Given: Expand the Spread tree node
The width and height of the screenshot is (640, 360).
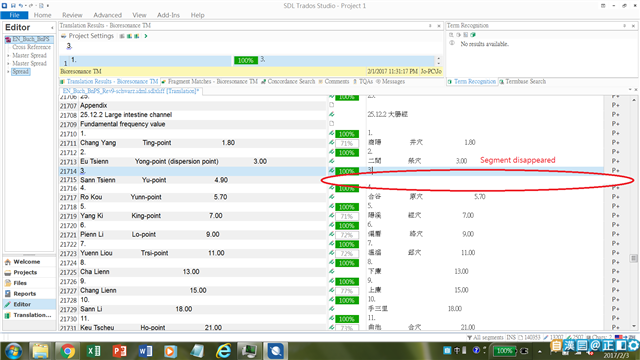Looking at the screenshot, I should tap(8, 72).
